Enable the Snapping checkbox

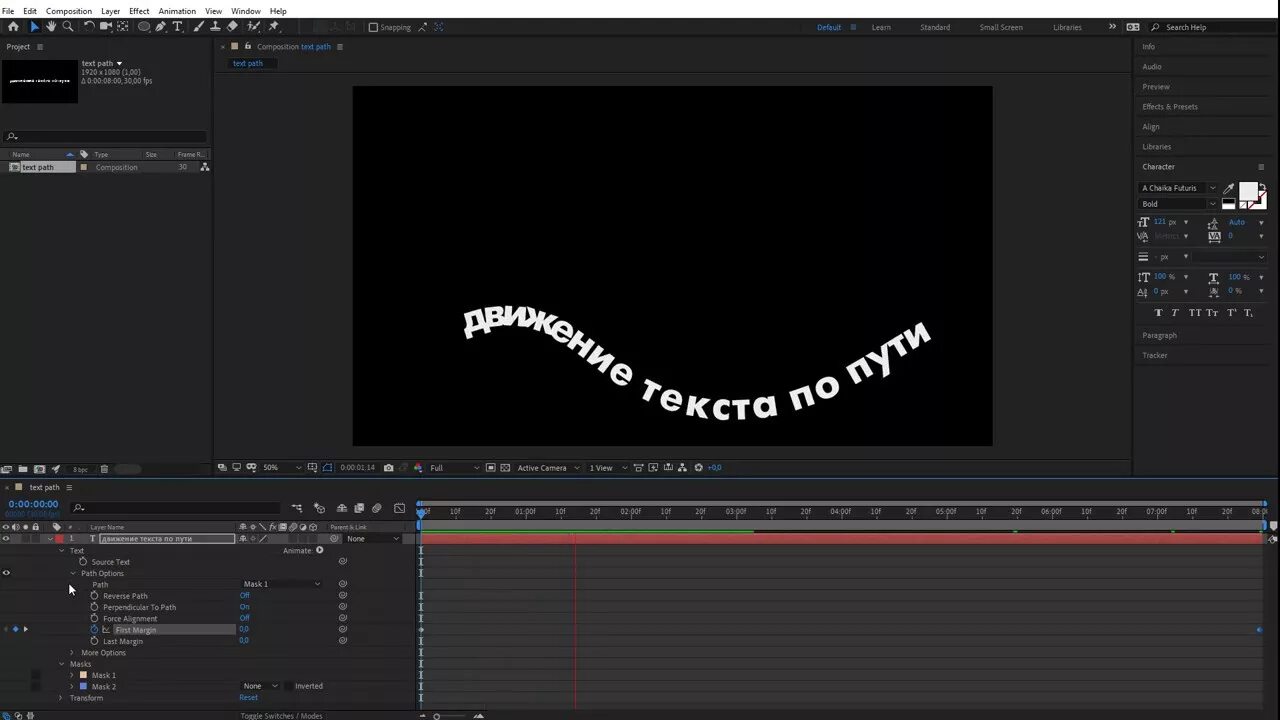tap(373, 27)
